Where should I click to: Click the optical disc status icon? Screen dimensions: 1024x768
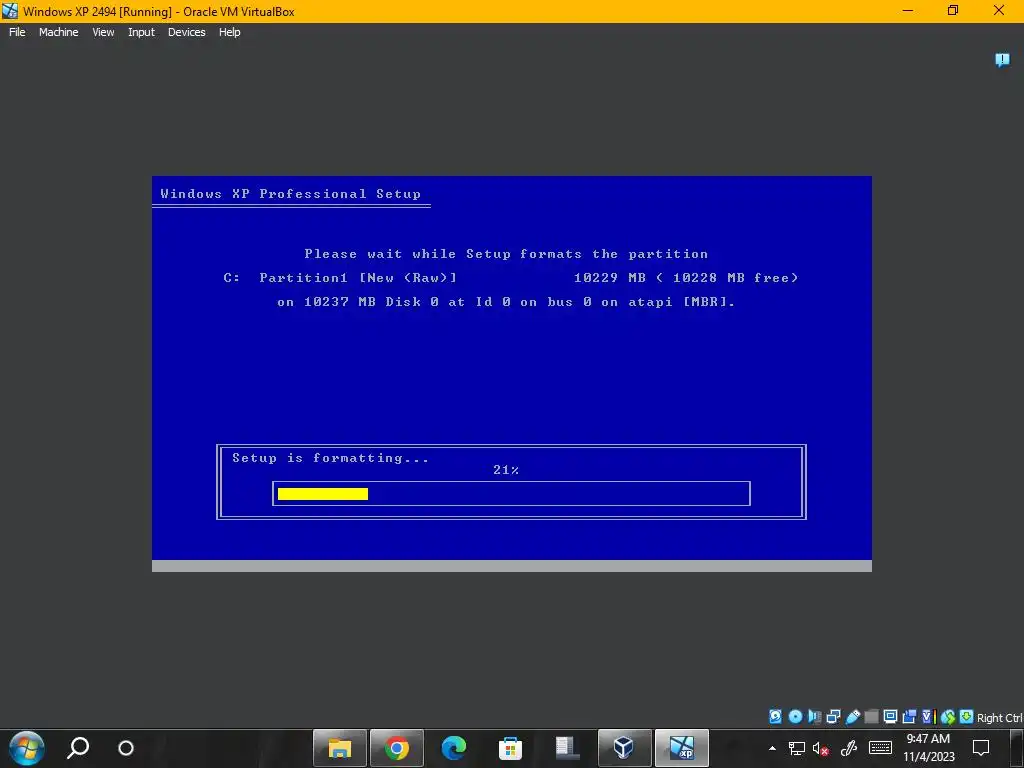point(795,716)
